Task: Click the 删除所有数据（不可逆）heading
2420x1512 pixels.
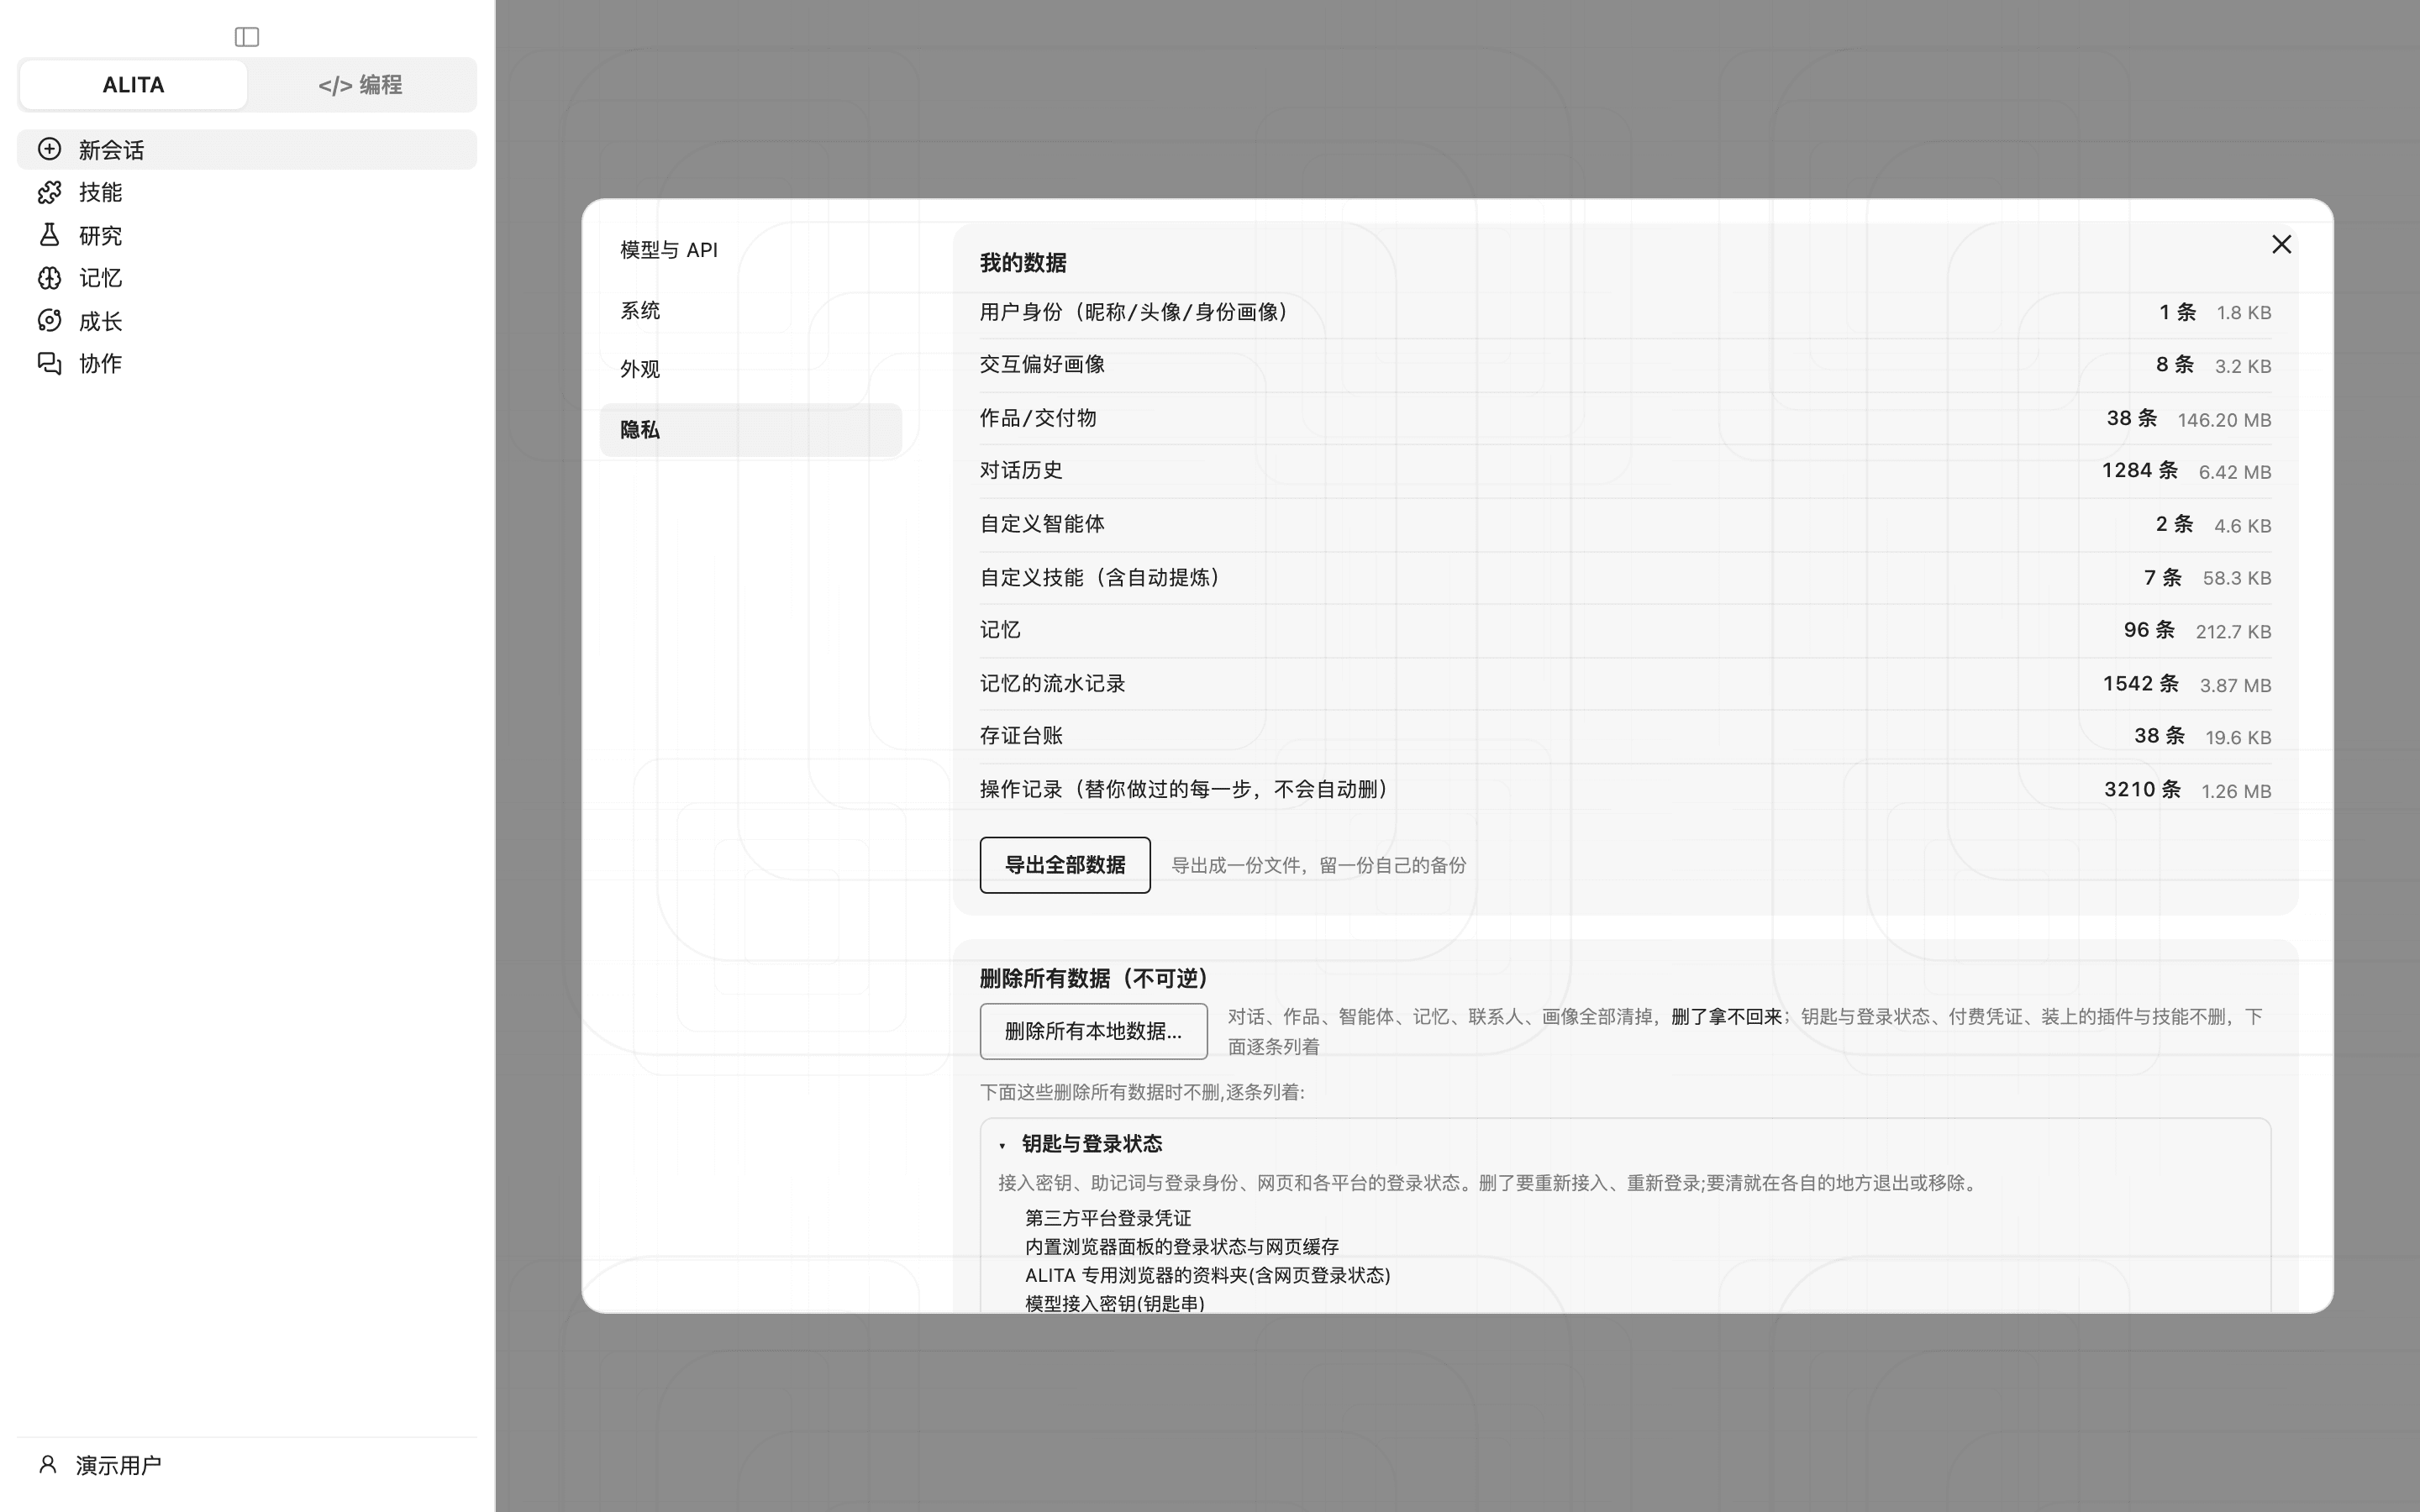Action: (x=1094, y=978)
